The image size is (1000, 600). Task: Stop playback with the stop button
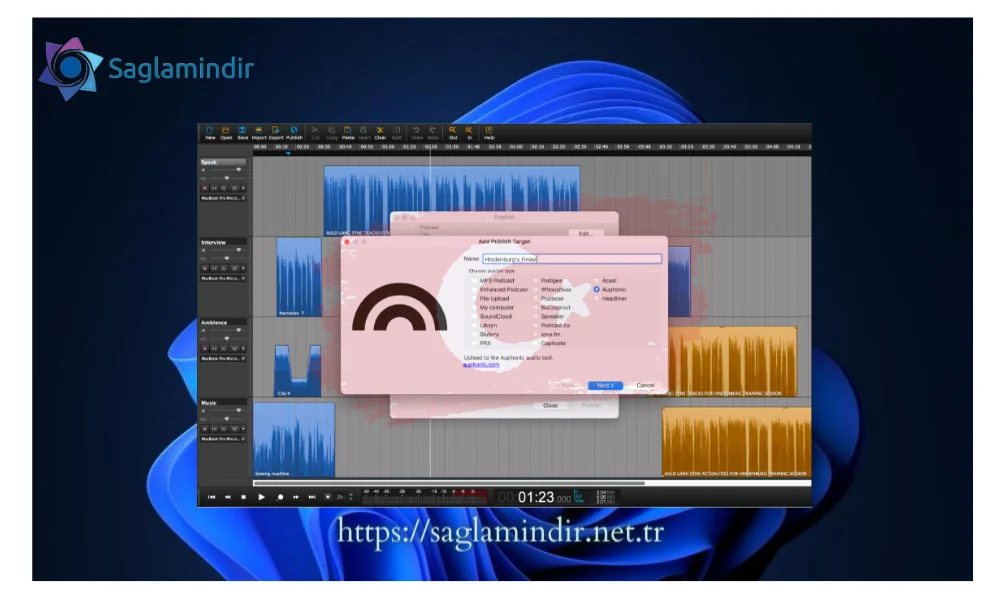click(244, 497)
